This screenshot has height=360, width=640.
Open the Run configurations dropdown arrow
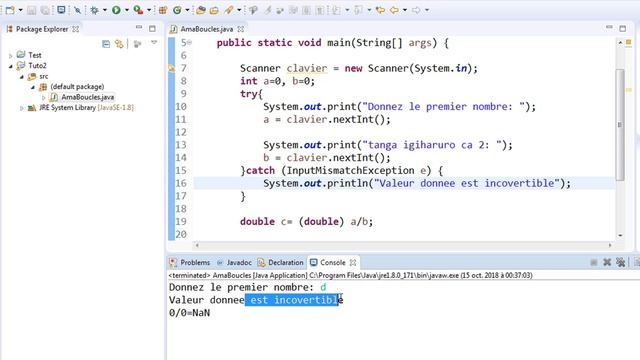click(x=127, y=10)
